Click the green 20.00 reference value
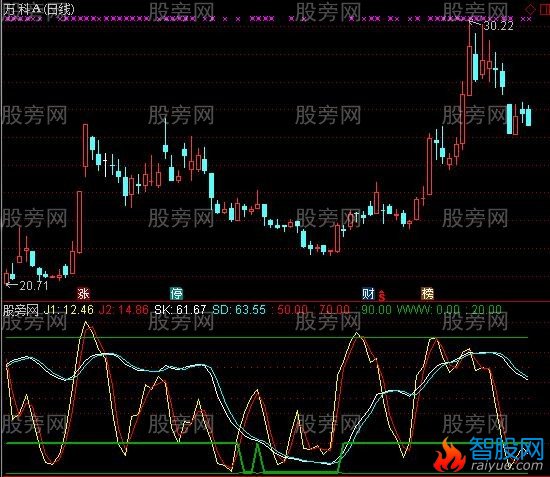550x477 pixels. 487,310
